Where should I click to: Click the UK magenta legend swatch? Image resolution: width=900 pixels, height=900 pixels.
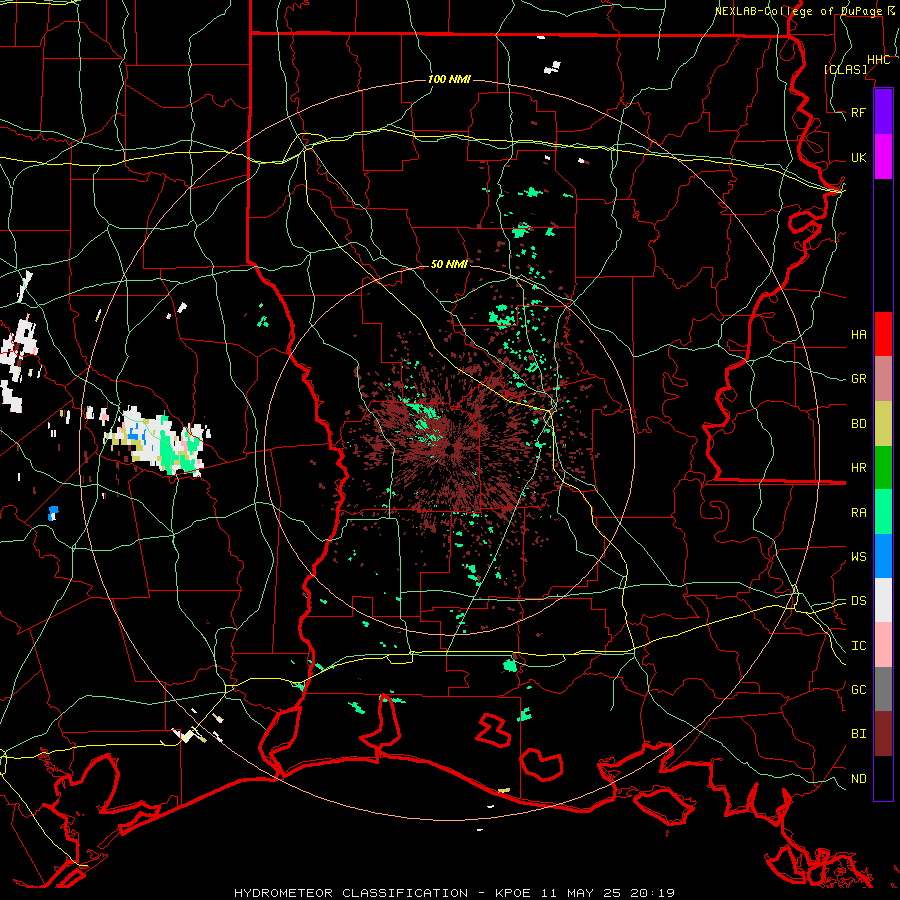(883, 157)
